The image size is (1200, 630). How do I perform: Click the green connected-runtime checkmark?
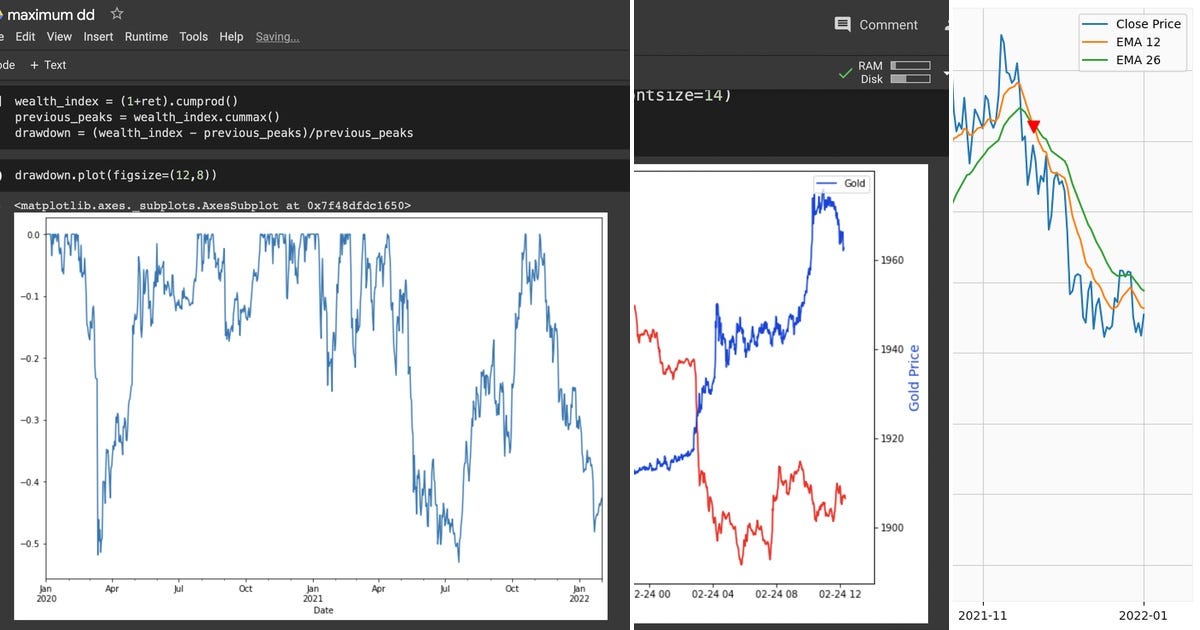pyautogui.click(x=844, y=72)
